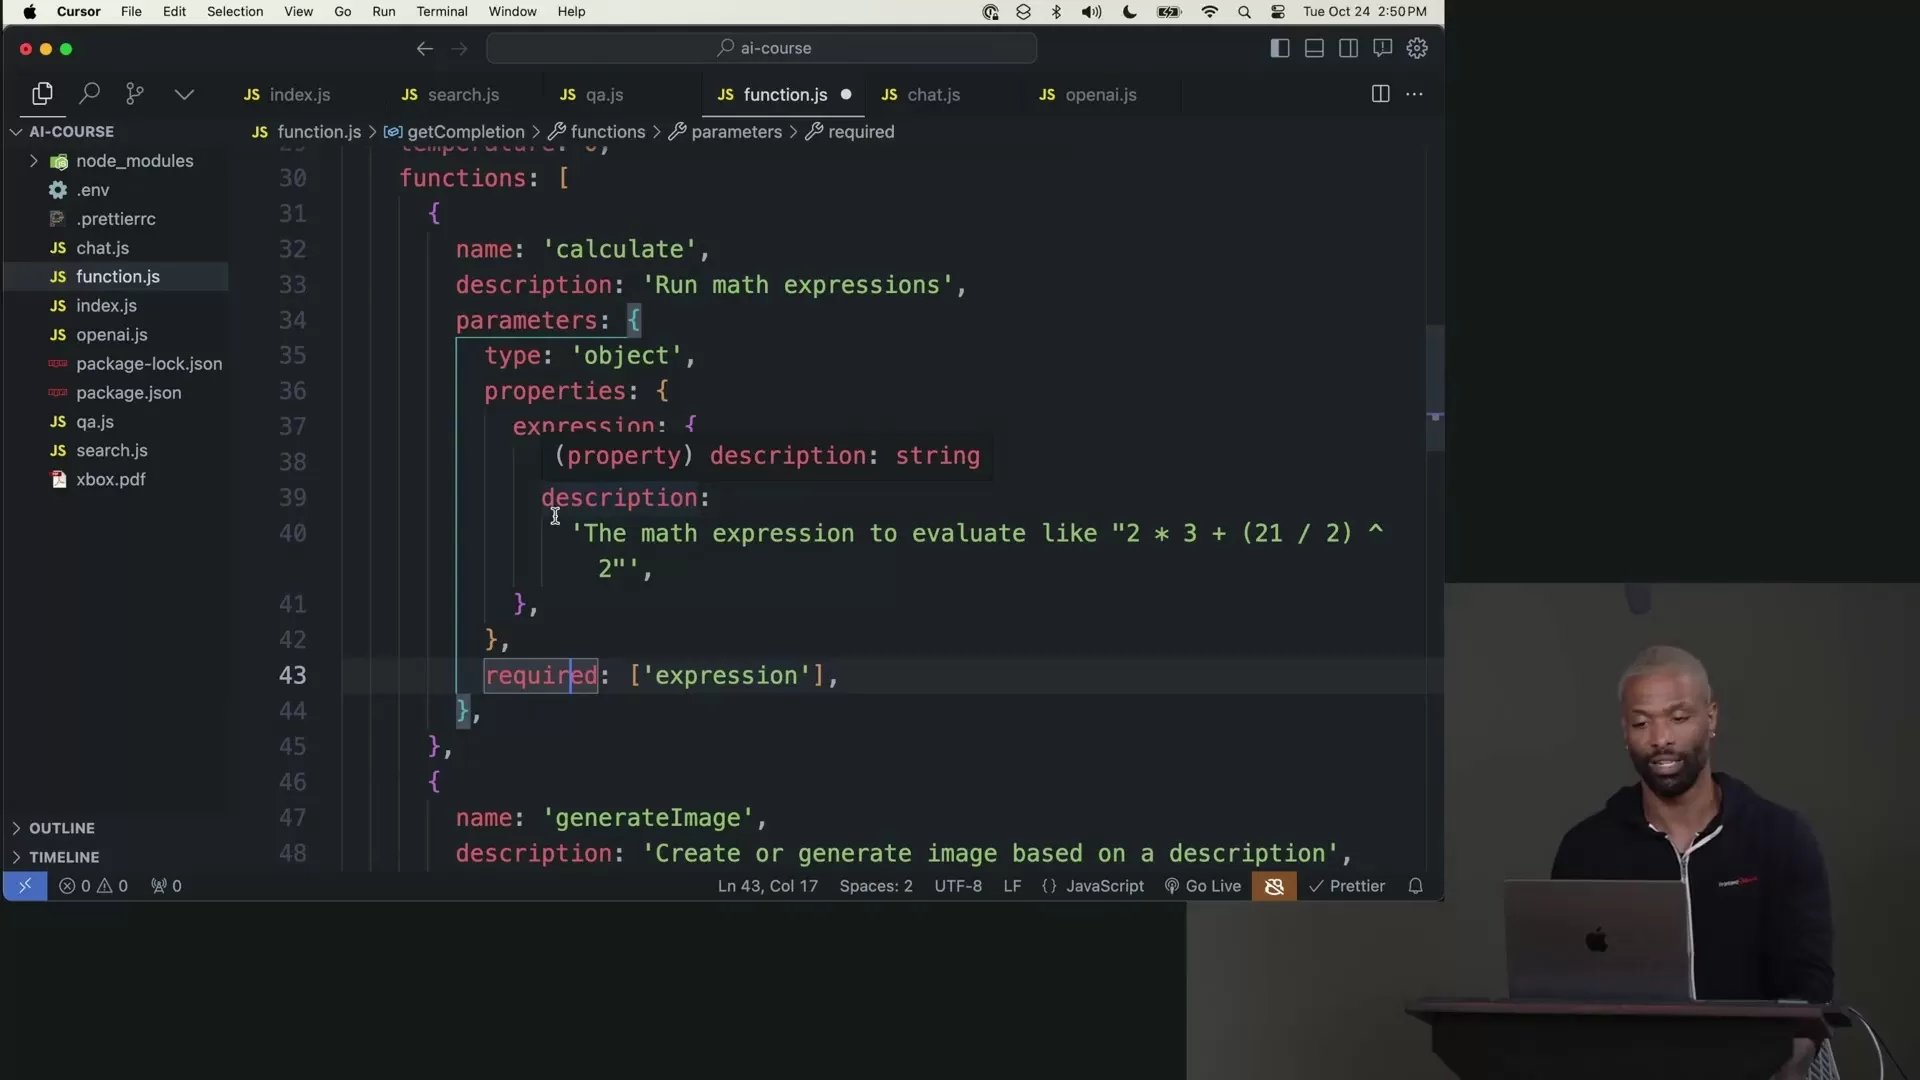Switch to the chat.js tab
This screenshot has height=1080, width=1920.
pyautogui.click(x=932, y=94)
